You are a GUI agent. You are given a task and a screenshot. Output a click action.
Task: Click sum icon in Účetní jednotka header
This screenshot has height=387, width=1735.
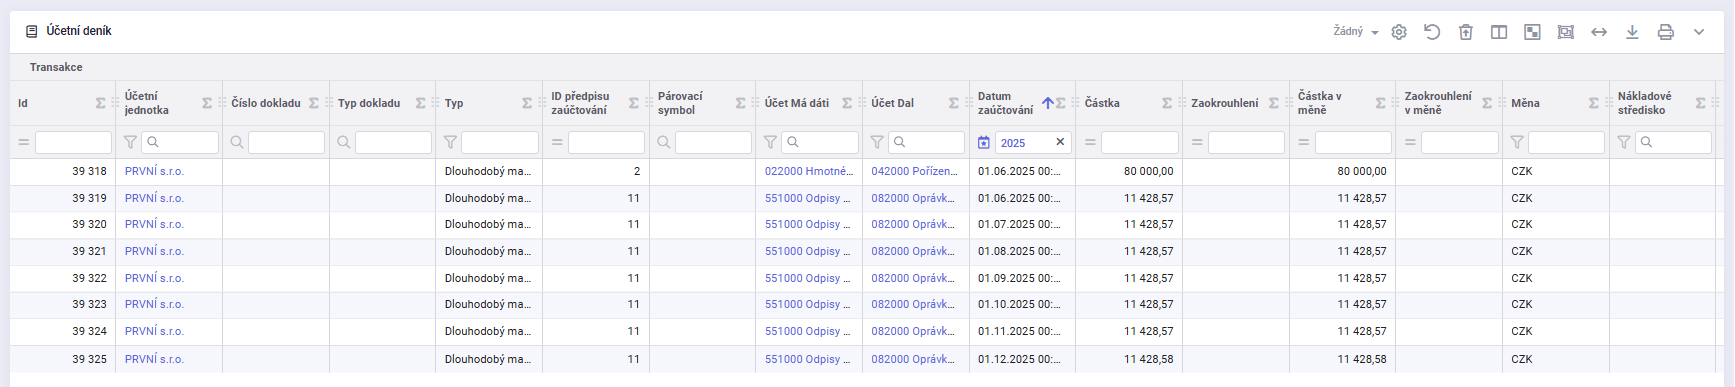pyautogui.click(x=207, y=103)
